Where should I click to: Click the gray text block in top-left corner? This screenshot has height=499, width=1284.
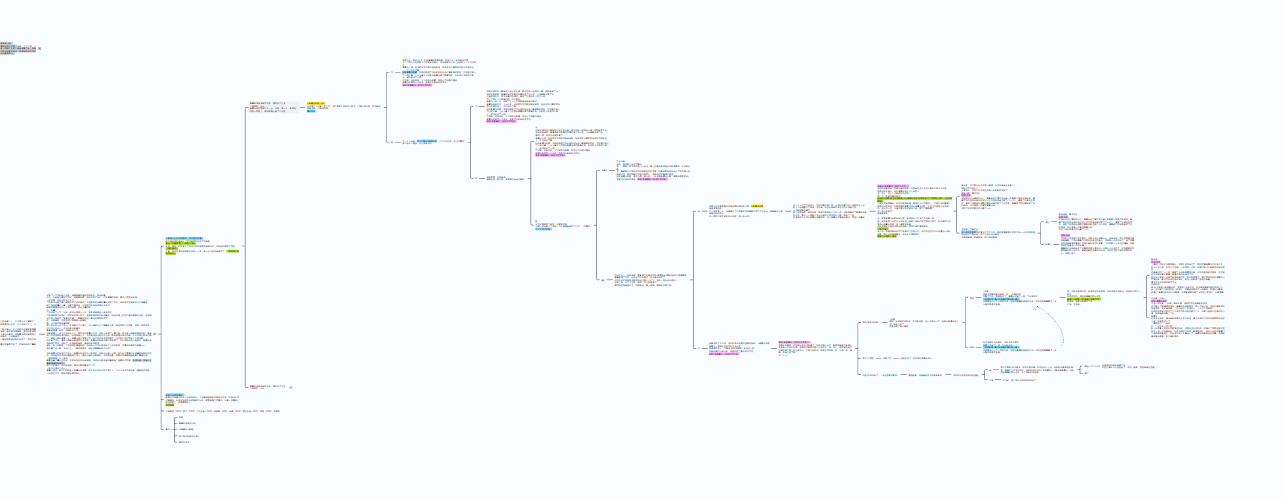click(18, 48)
